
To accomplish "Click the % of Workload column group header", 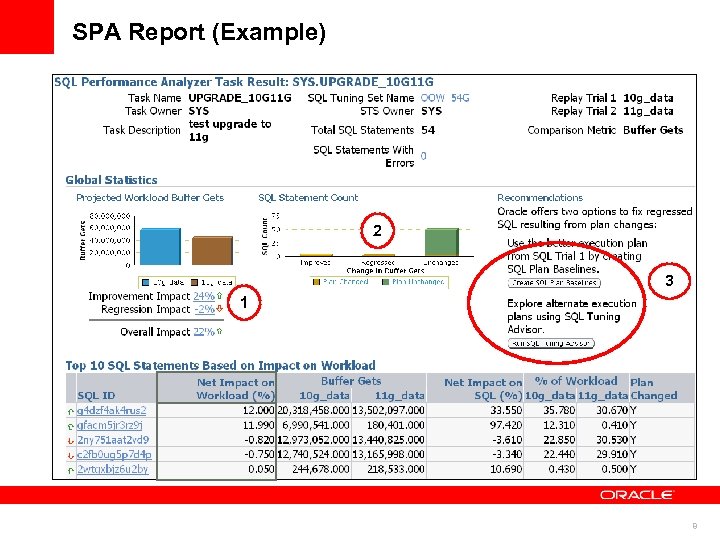I will pyautogui.click(x=576, y=381).
